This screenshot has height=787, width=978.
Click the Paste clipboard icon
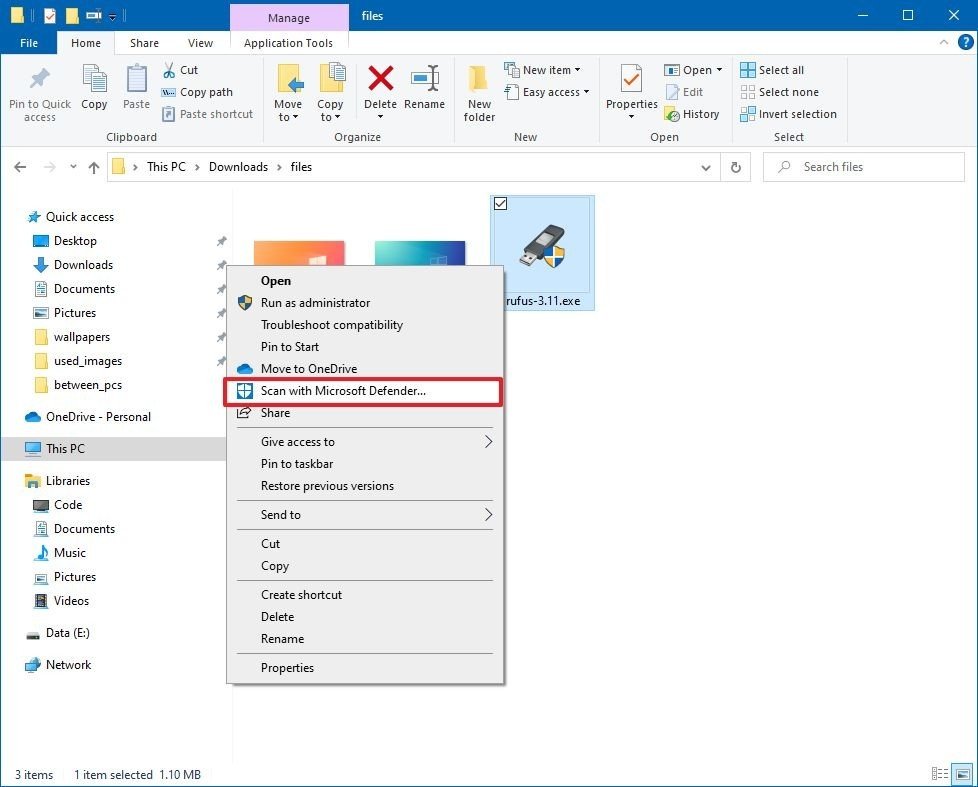pyautogui.click(x=136, y=79)
